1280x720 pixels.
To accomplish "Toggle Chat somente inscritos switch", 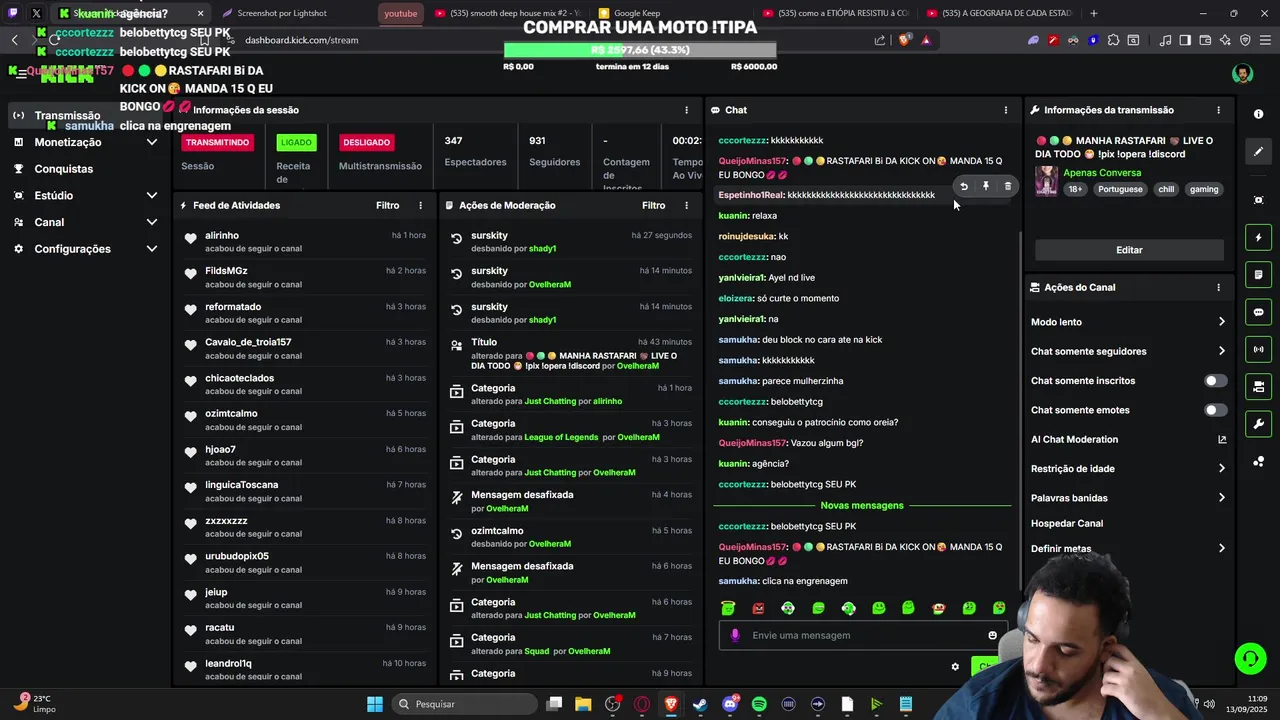I will click(x=1215, y=381).
